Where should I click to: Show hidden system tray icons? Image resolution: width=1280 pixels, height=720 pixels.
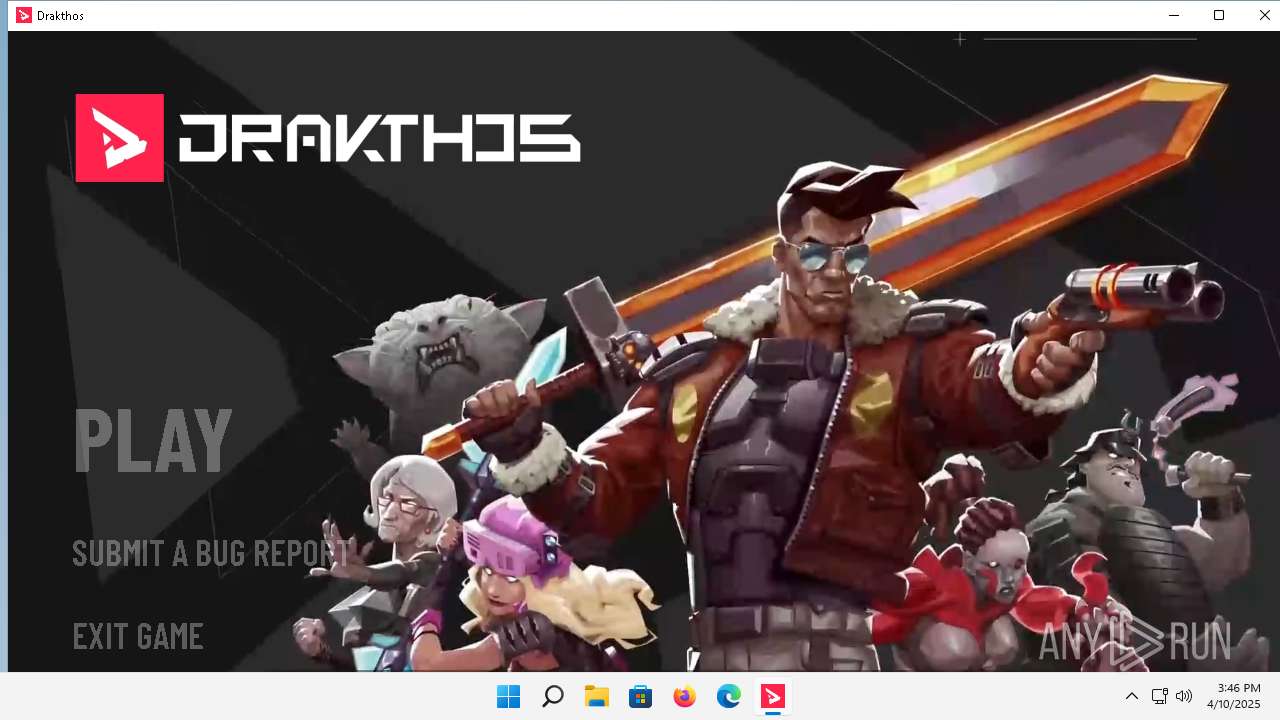(1131, 696)
